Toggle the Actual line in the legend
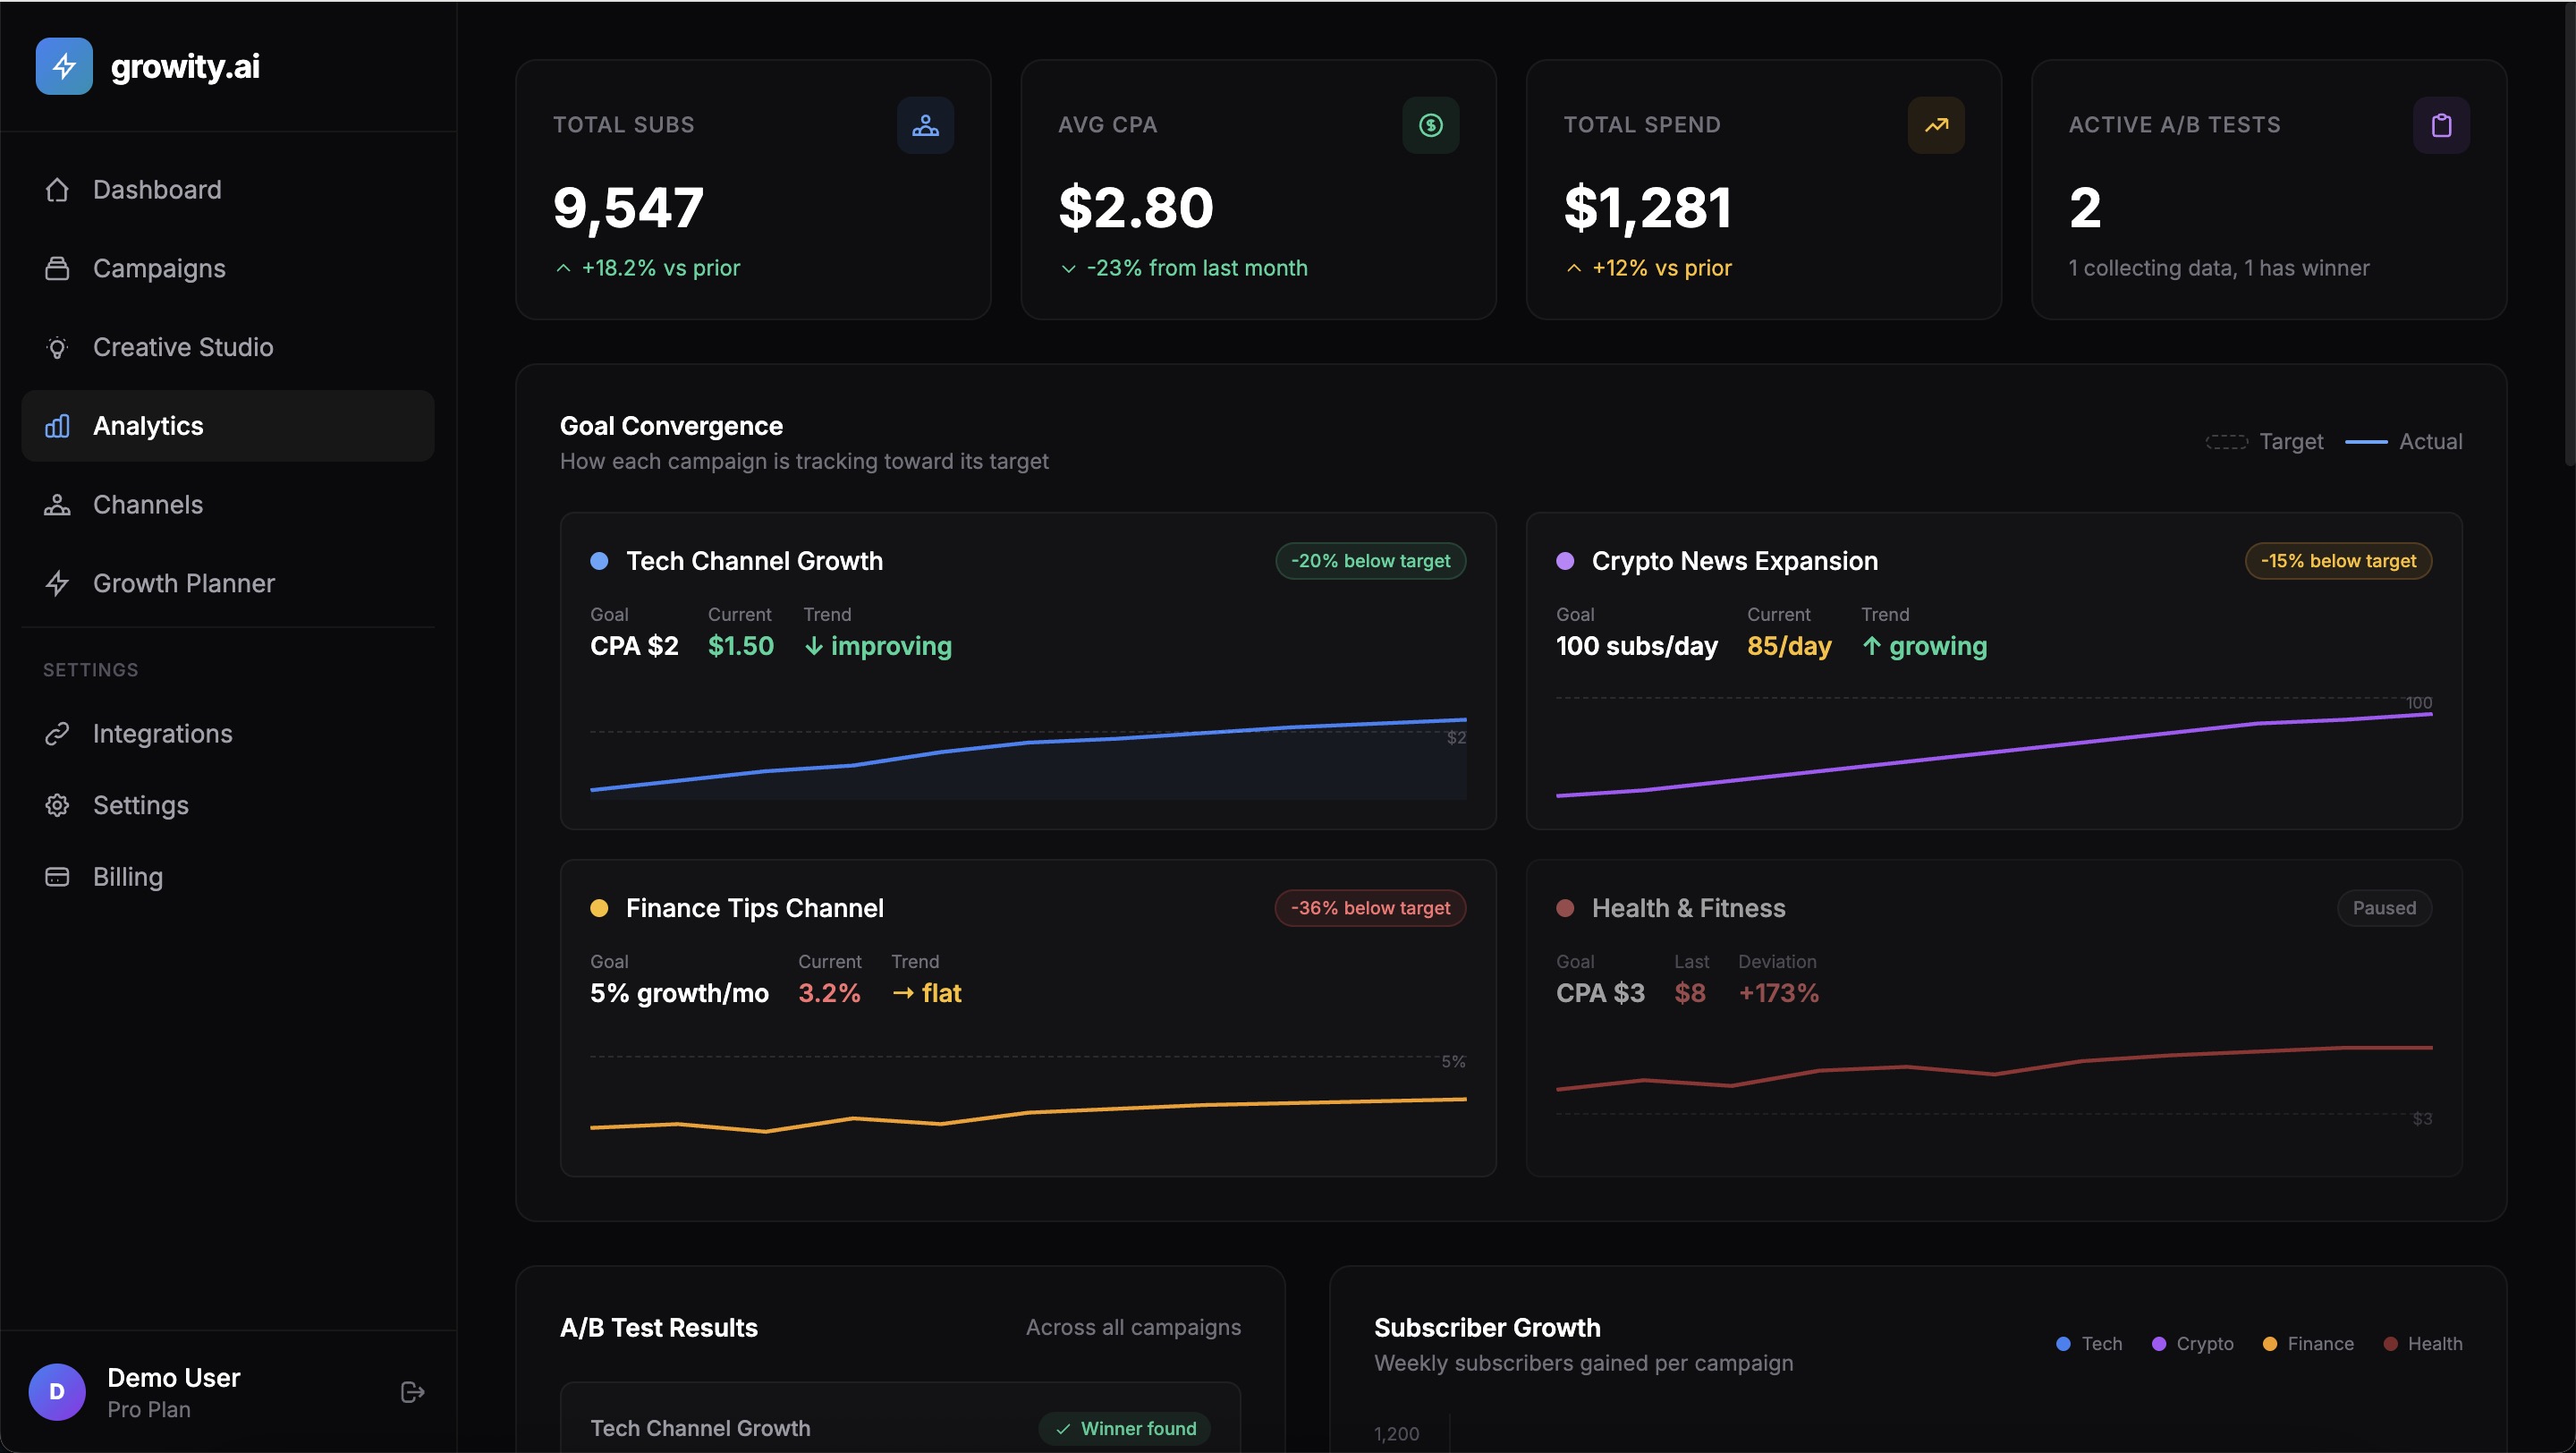 [x=2404, y=441]
